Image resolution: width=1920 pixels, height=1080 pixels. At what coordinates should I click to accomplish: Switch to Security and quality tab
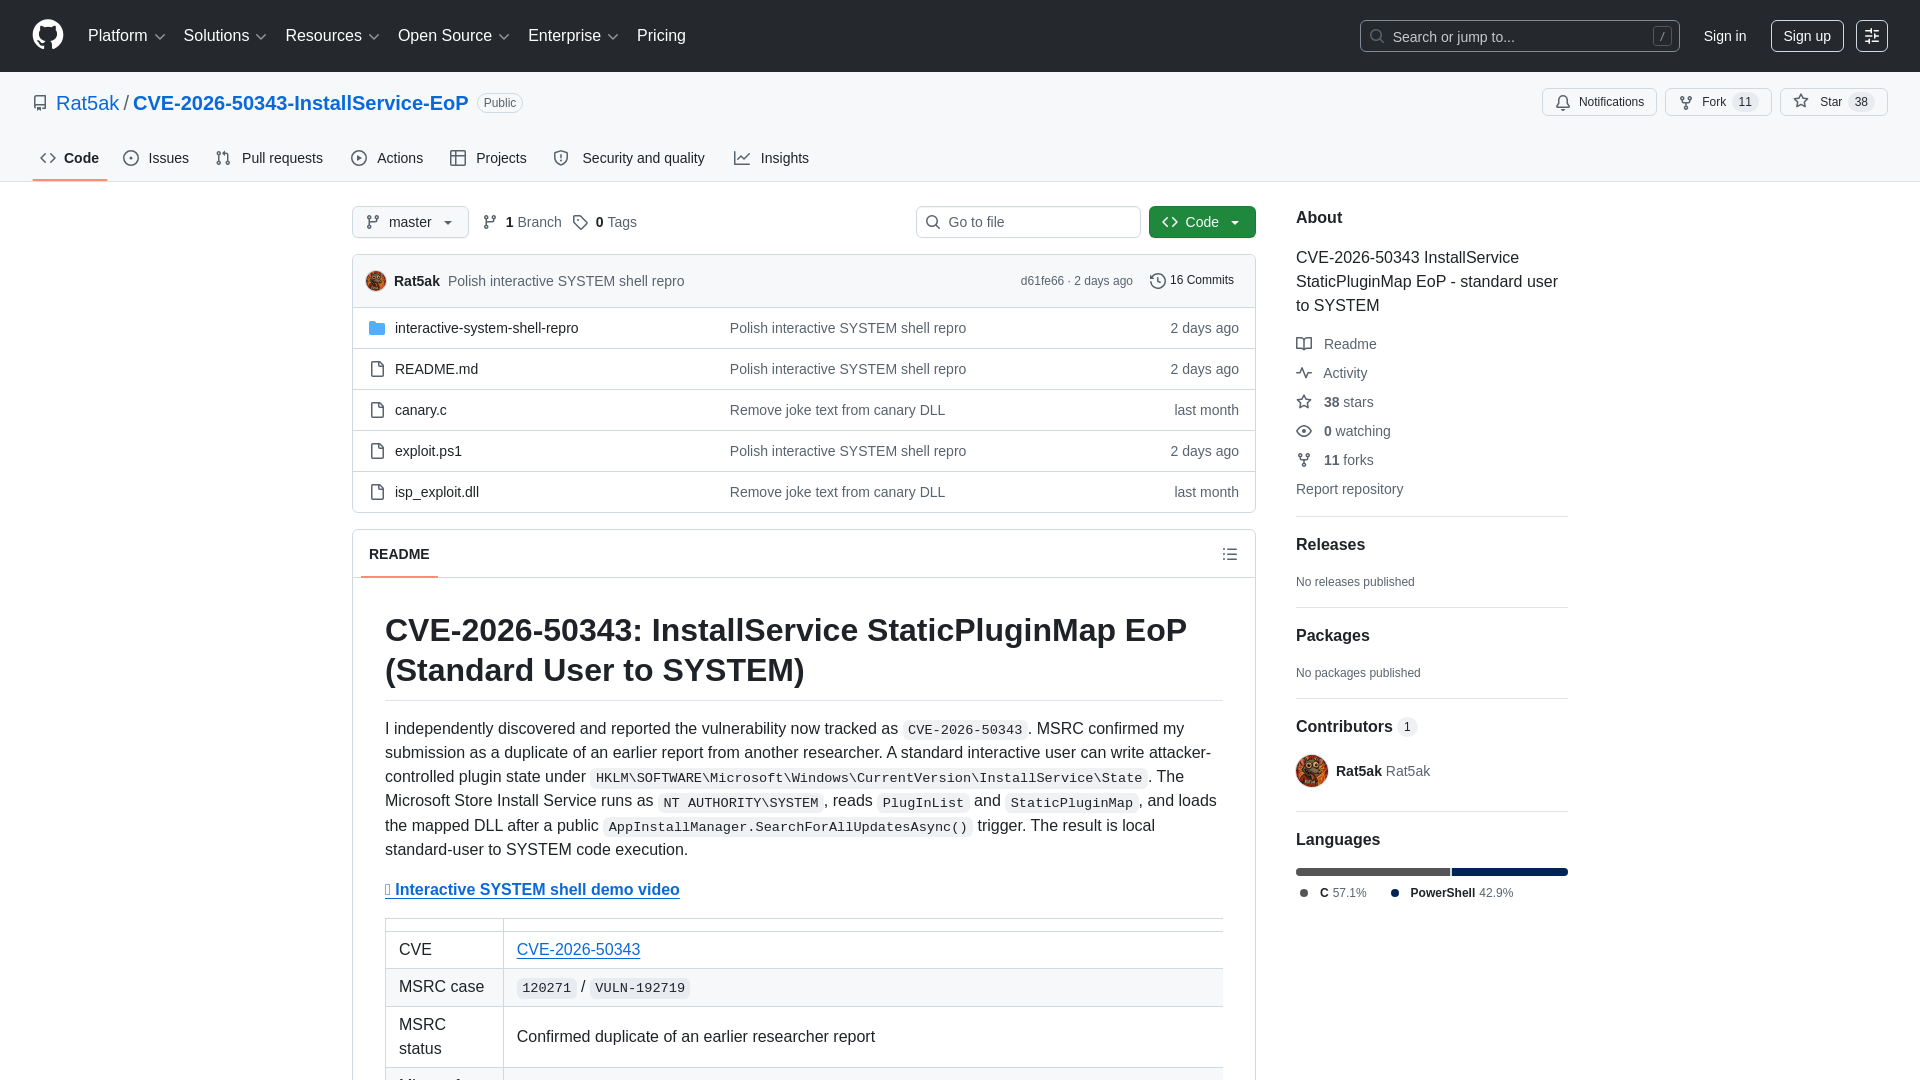[629, 158]
